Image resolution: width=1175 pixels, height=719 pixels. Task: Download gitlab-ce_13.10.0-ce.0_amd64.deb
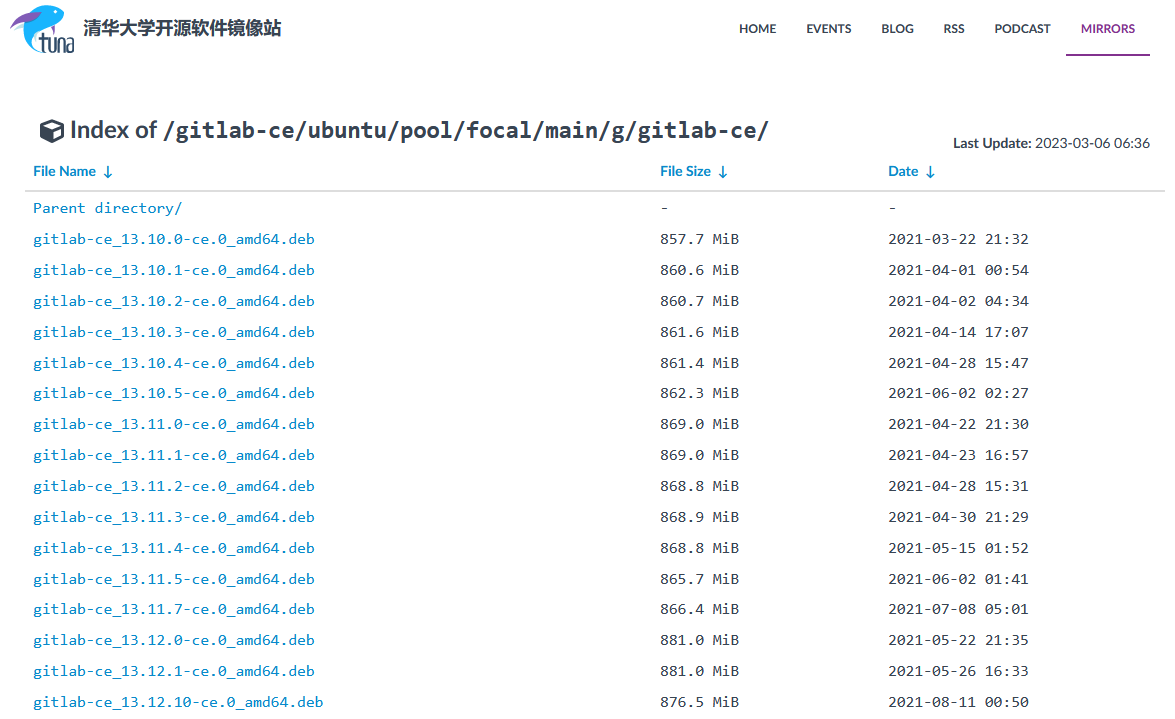tap(174, 239)
